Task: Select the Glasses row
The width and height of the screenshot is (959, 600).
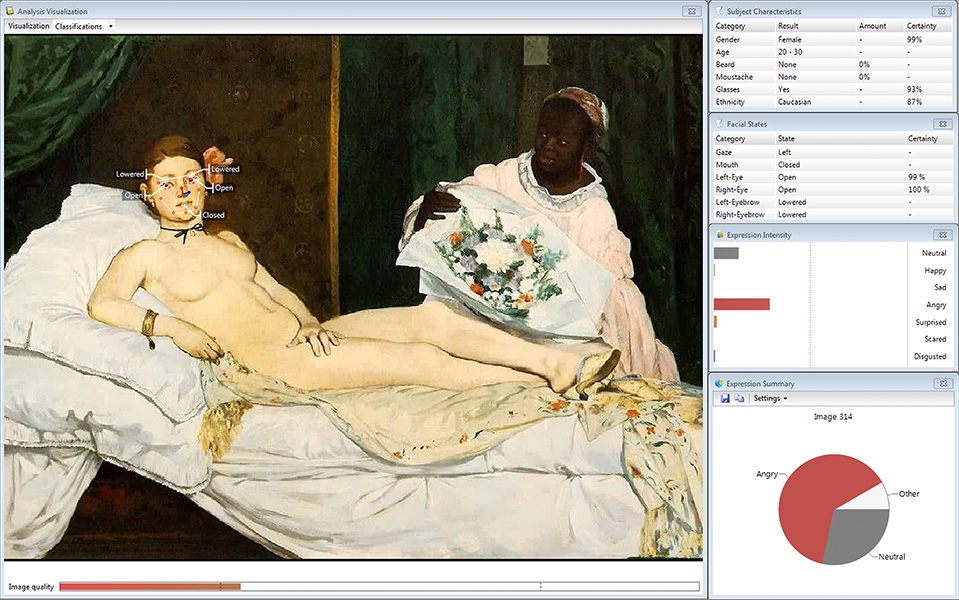Action: 832,89
